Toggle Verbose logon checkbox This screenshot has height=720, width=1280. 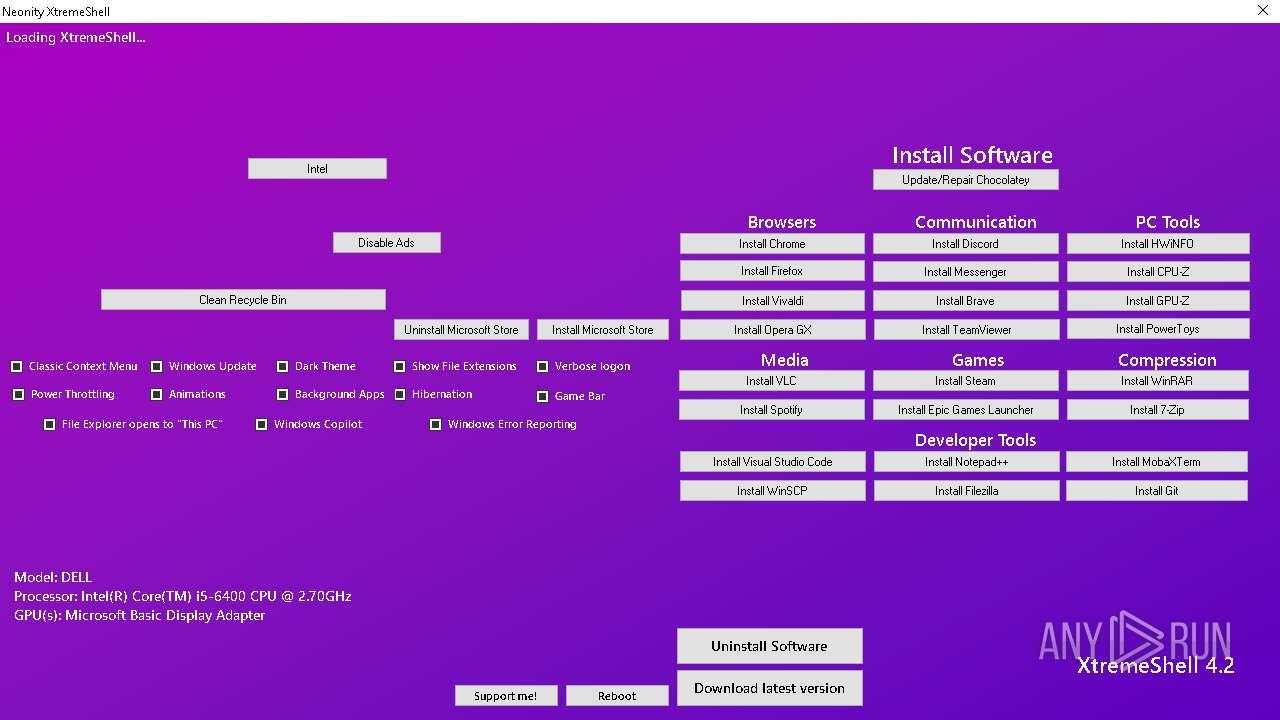[x=543, y=367]
